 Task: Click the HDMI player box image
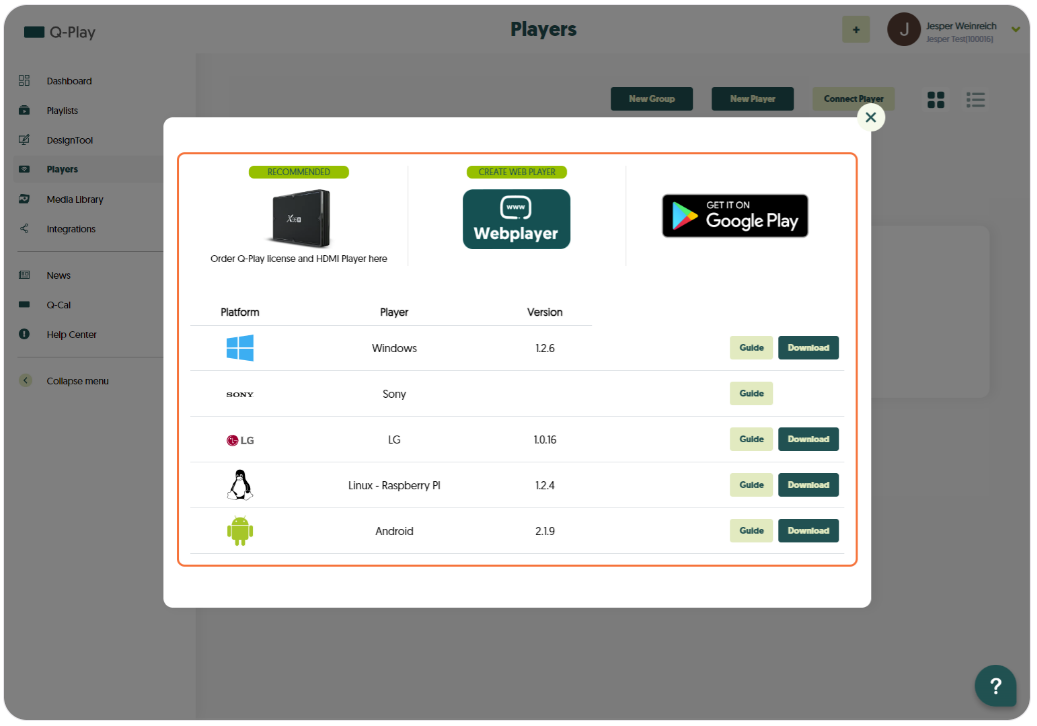[300, 218]
